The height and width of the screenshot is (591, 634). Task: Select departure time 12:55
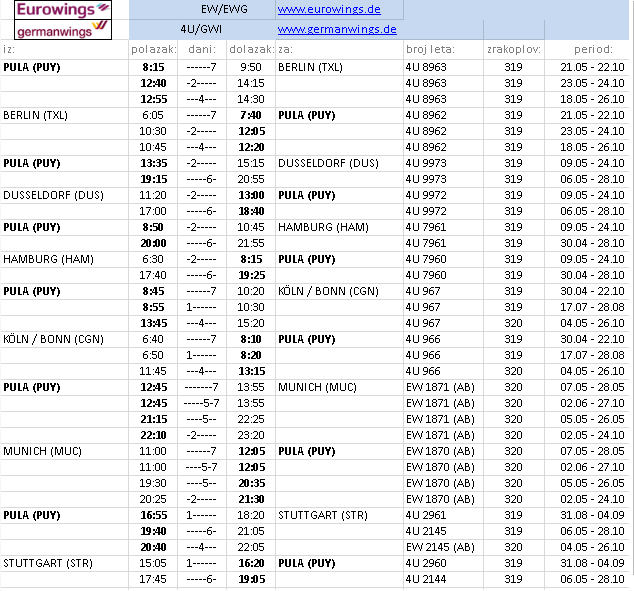point(153,99)
